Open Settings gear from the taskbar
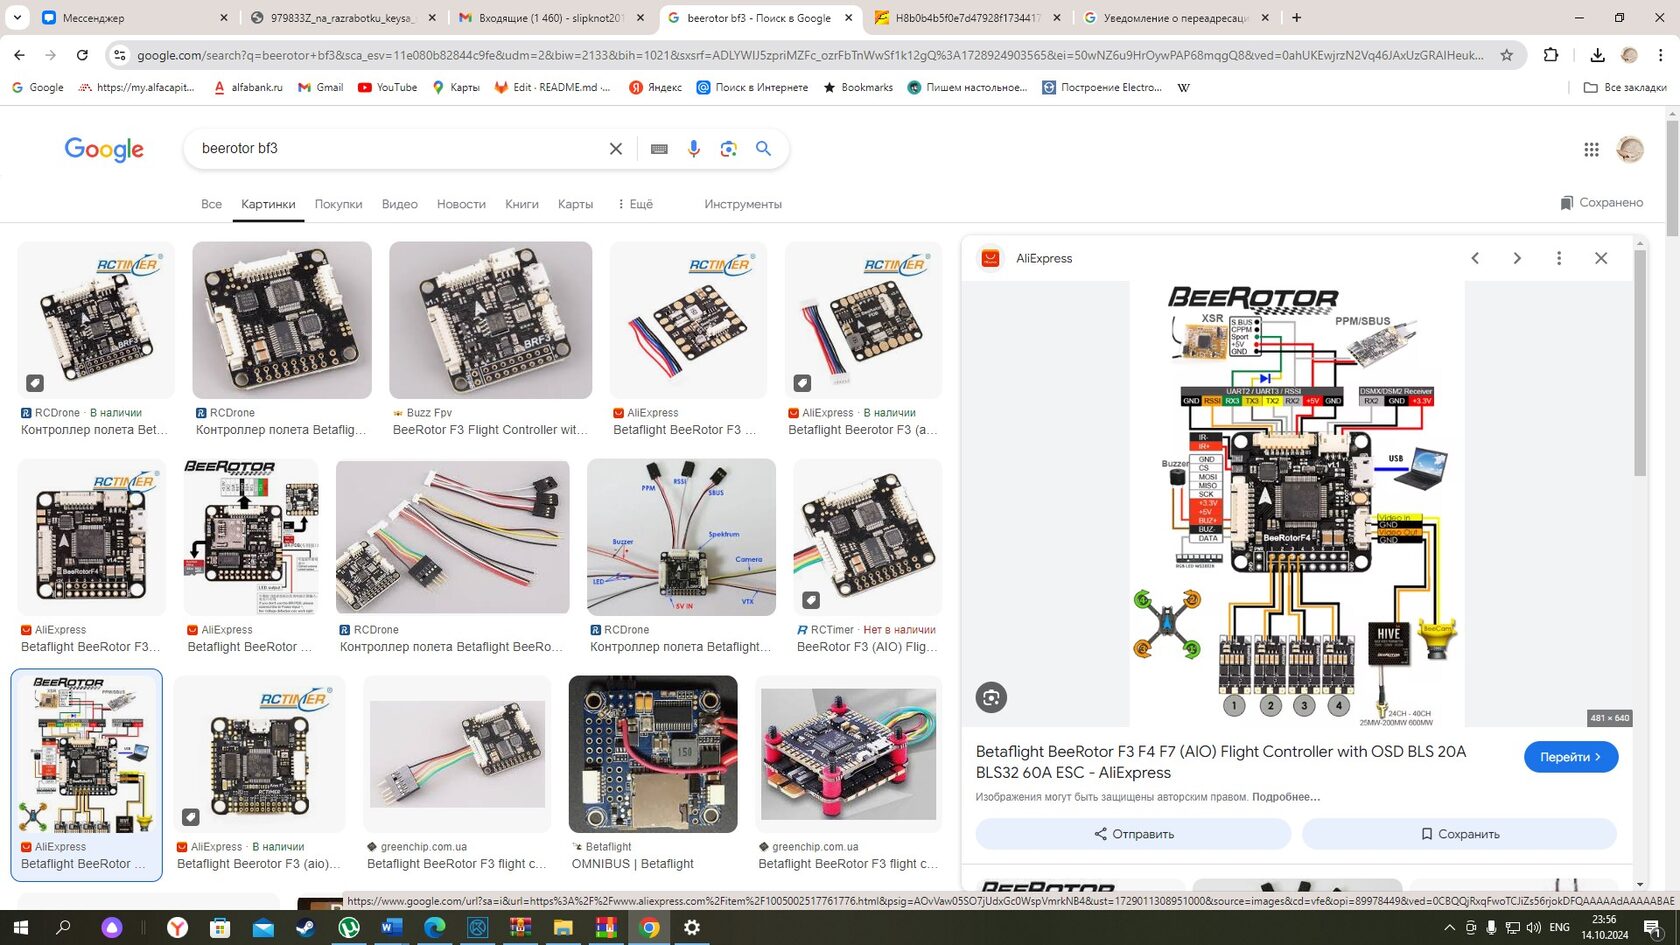The height and width of the screenshot is (945, 1680). [x=692, y=927]
